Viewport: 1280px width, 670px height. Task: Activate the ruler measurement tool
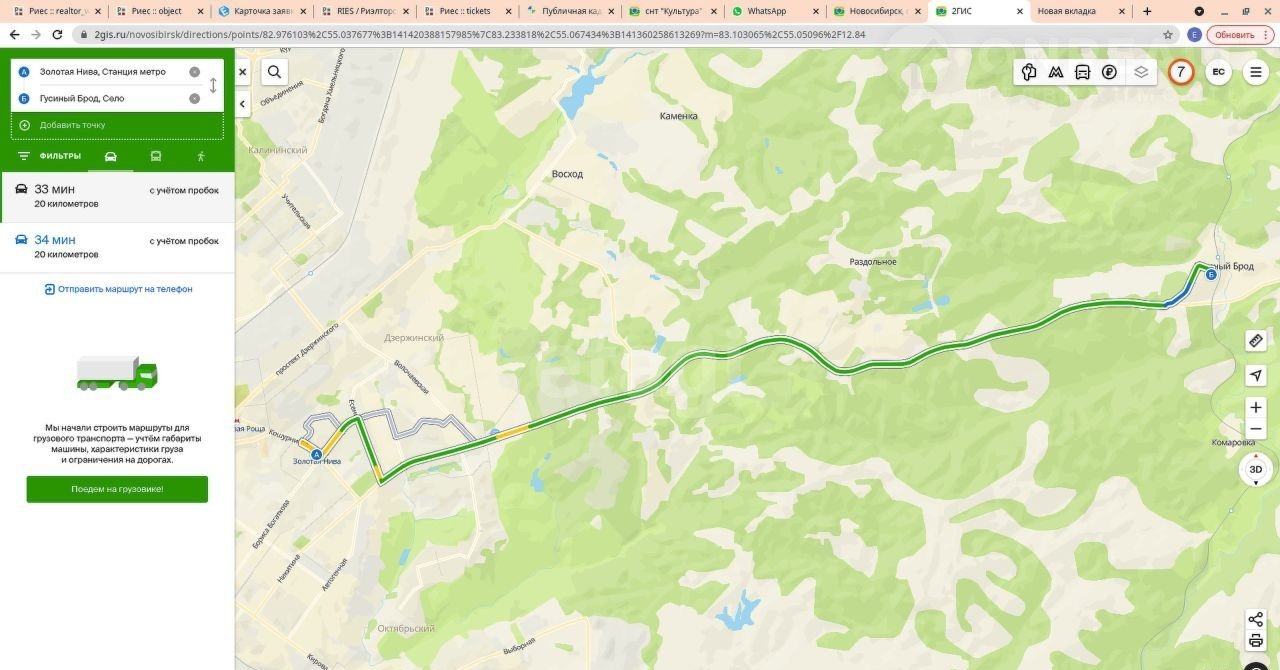coord(1256,341)
